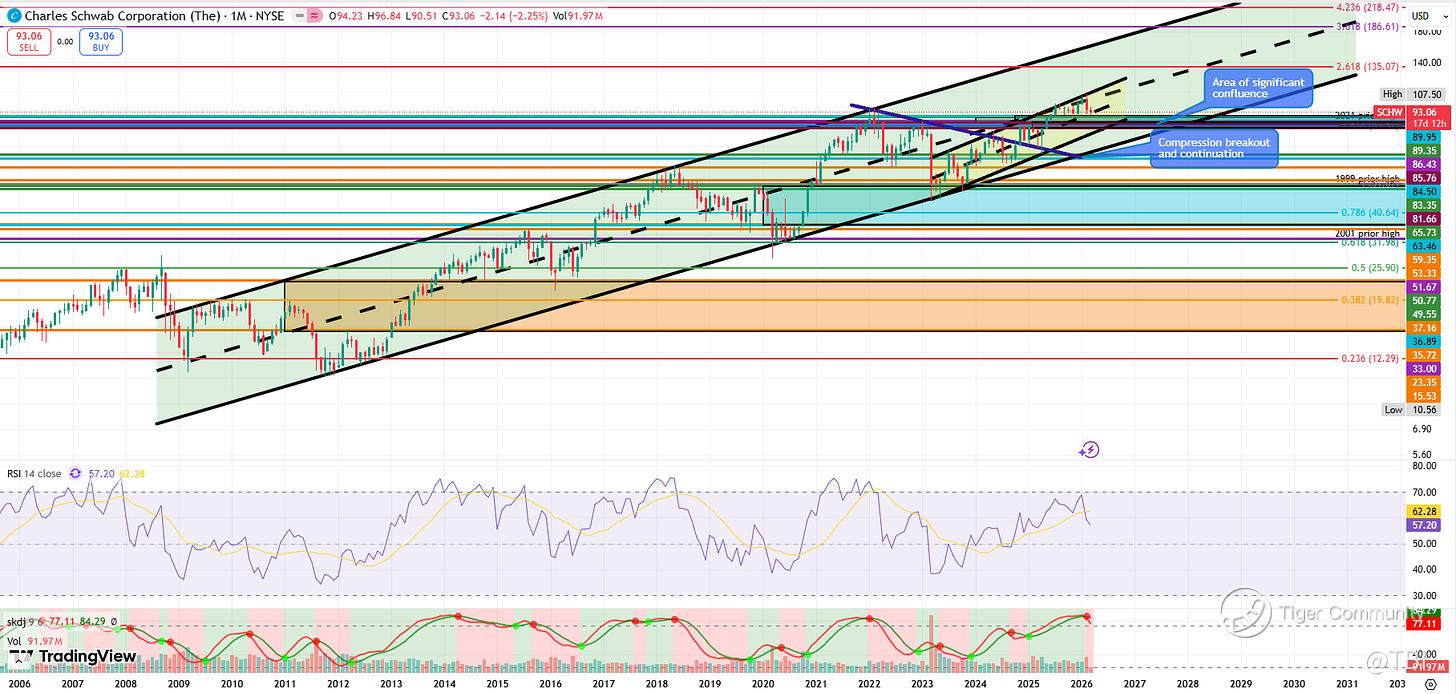The height and width of the screenshot is (694, 1456).
Task: Click the '2001 prior high' line label
Action: pos(1368,233)
